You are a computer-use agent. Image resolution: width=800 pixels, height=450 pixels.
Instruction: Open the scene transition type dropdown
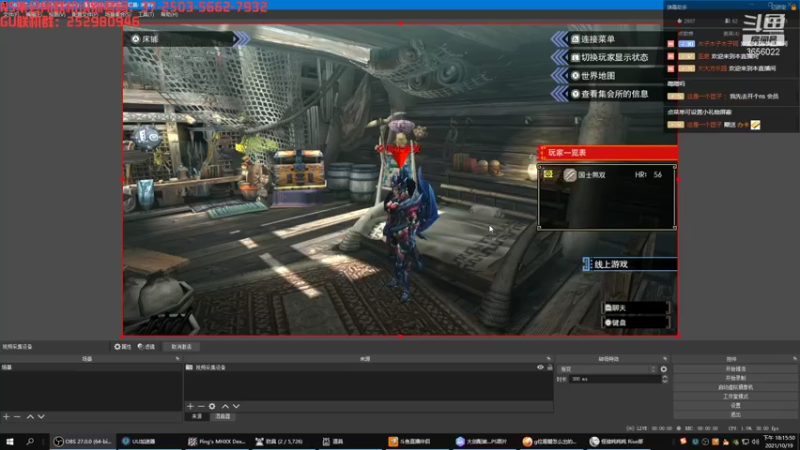click(607, 369)
